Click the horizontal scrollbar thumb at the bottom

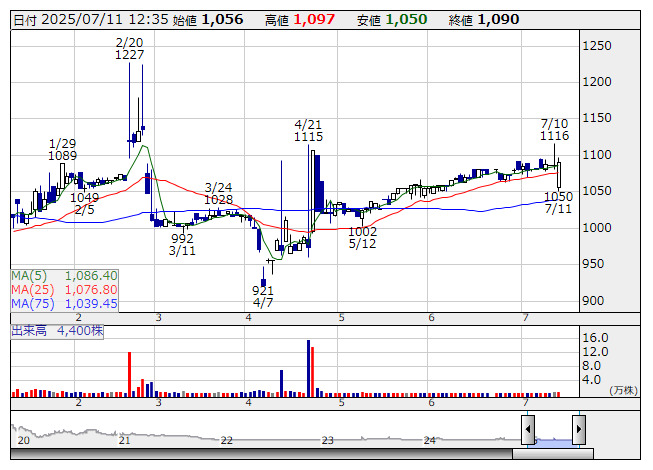coord(553,454)
